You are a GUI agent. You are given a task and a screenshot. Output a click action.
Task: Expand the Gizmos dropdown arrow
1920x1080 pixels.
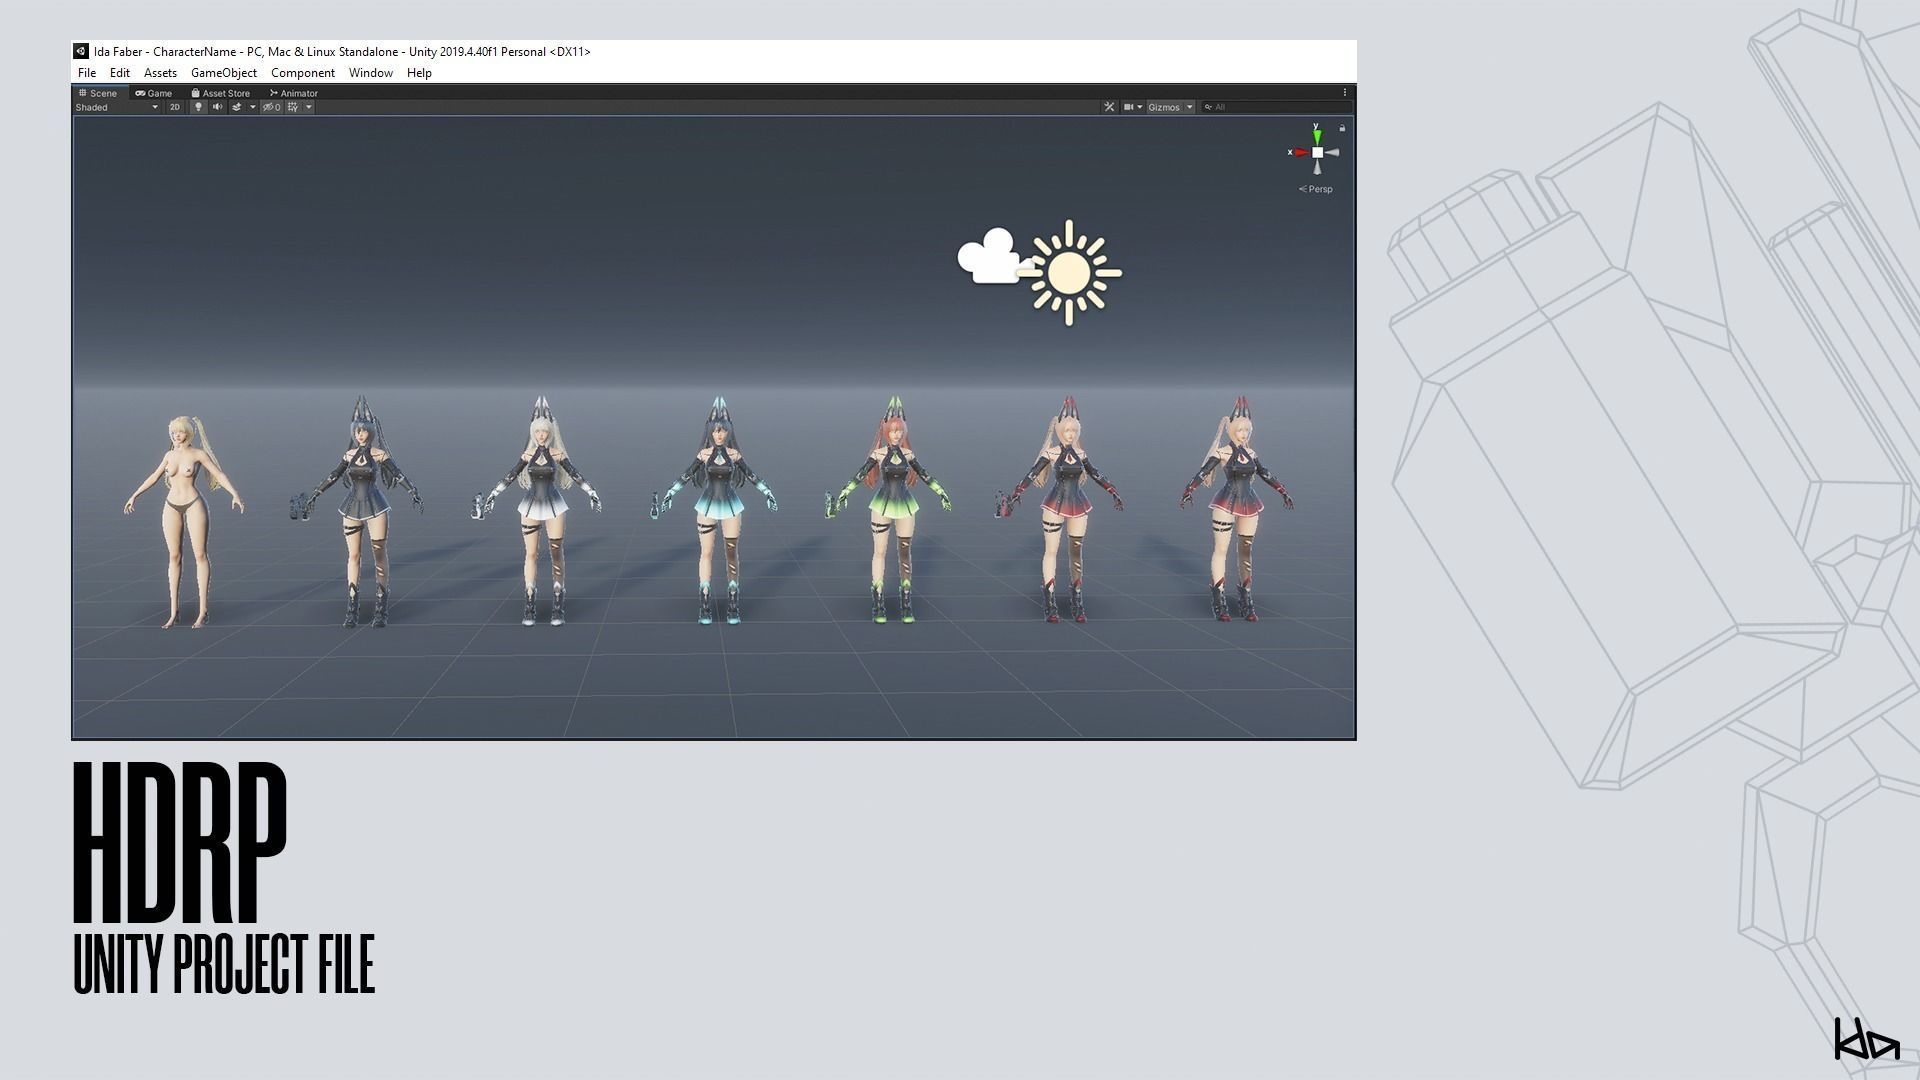(1190, 107)
